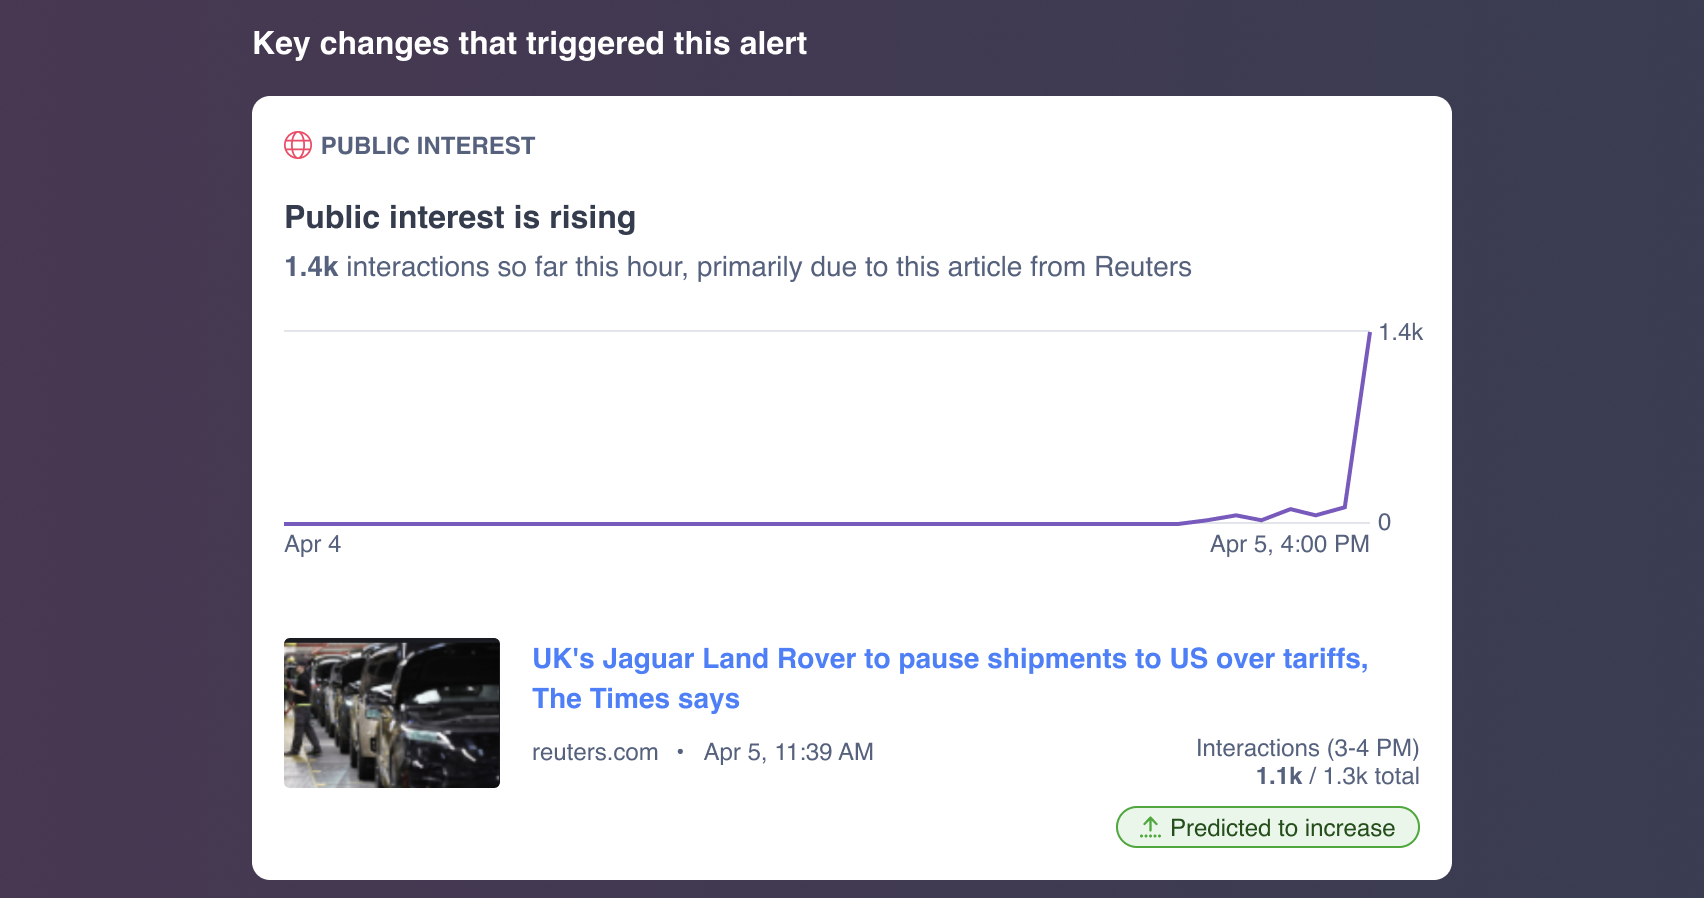This screenshot has height=898, width=1704.
Task: Click the 1.4k interactions summary sentence
Action: pos(737,267)
